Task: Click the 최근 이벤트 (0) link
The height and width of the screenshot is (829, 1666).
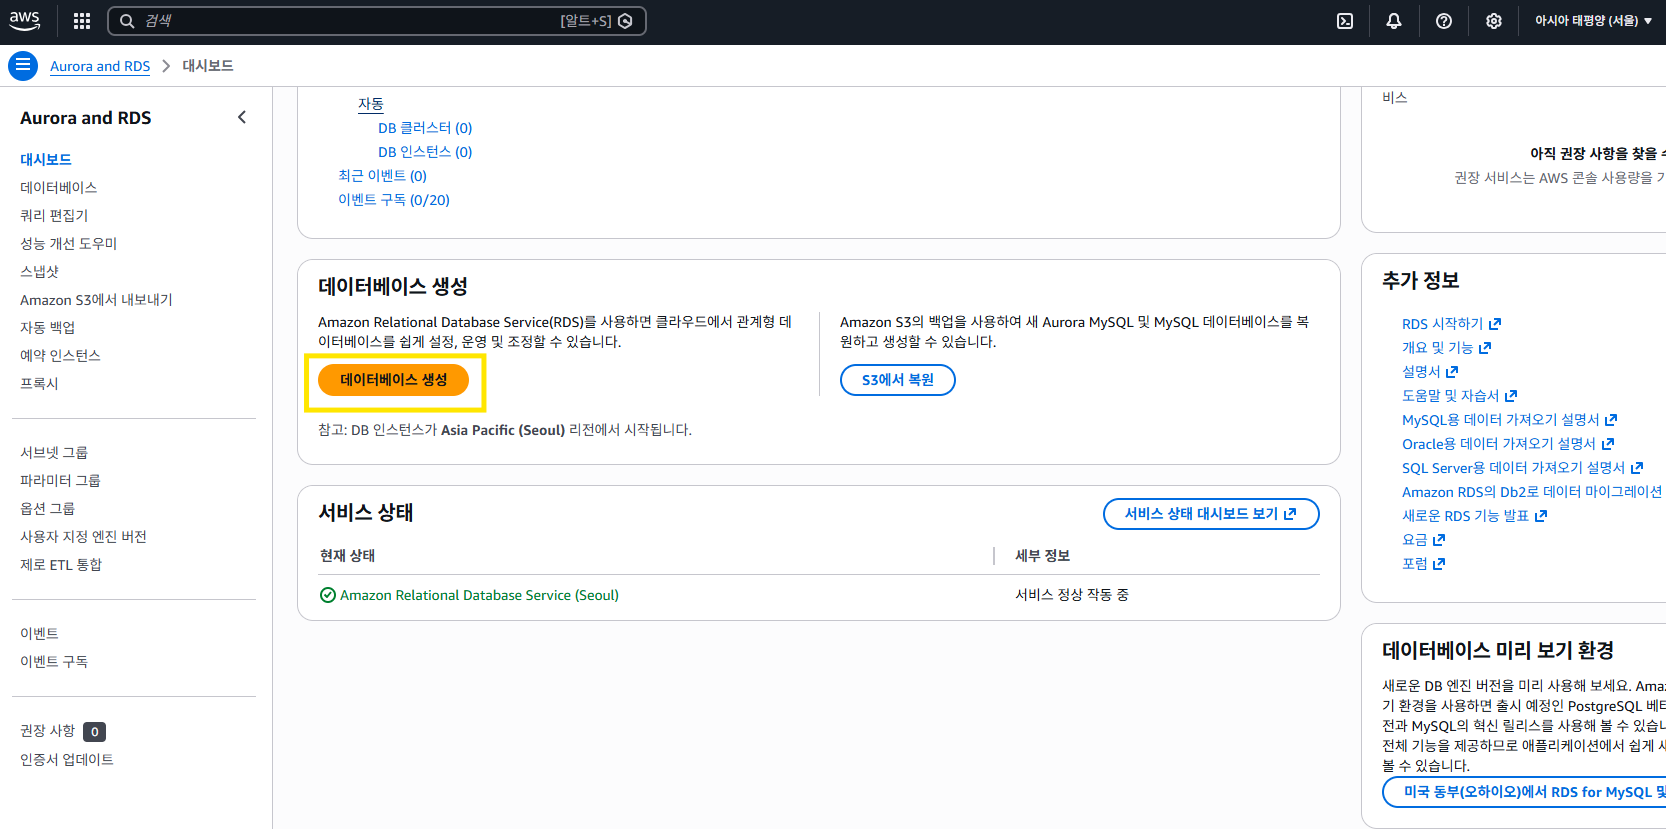Action: tap(382, 176)
